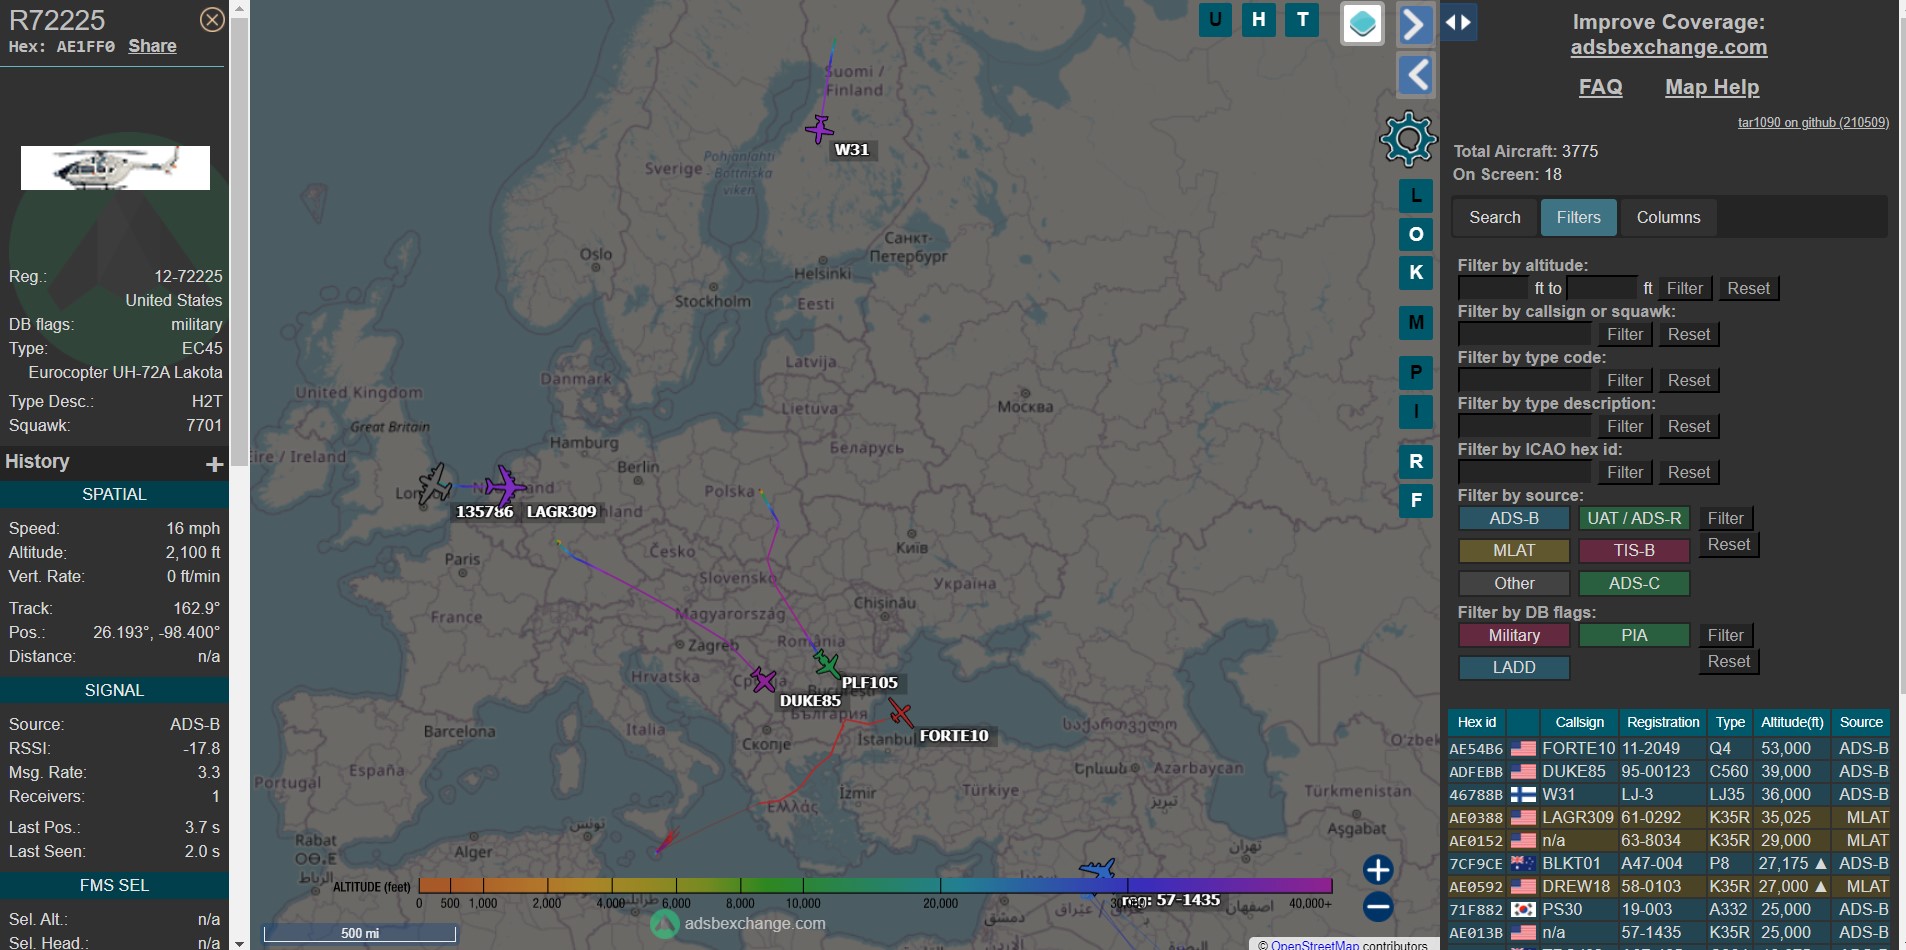This screenshot has width=1906, height=950.
Task: Click Reset button for ICAO hex id
Action: (x=1688, y=472)
